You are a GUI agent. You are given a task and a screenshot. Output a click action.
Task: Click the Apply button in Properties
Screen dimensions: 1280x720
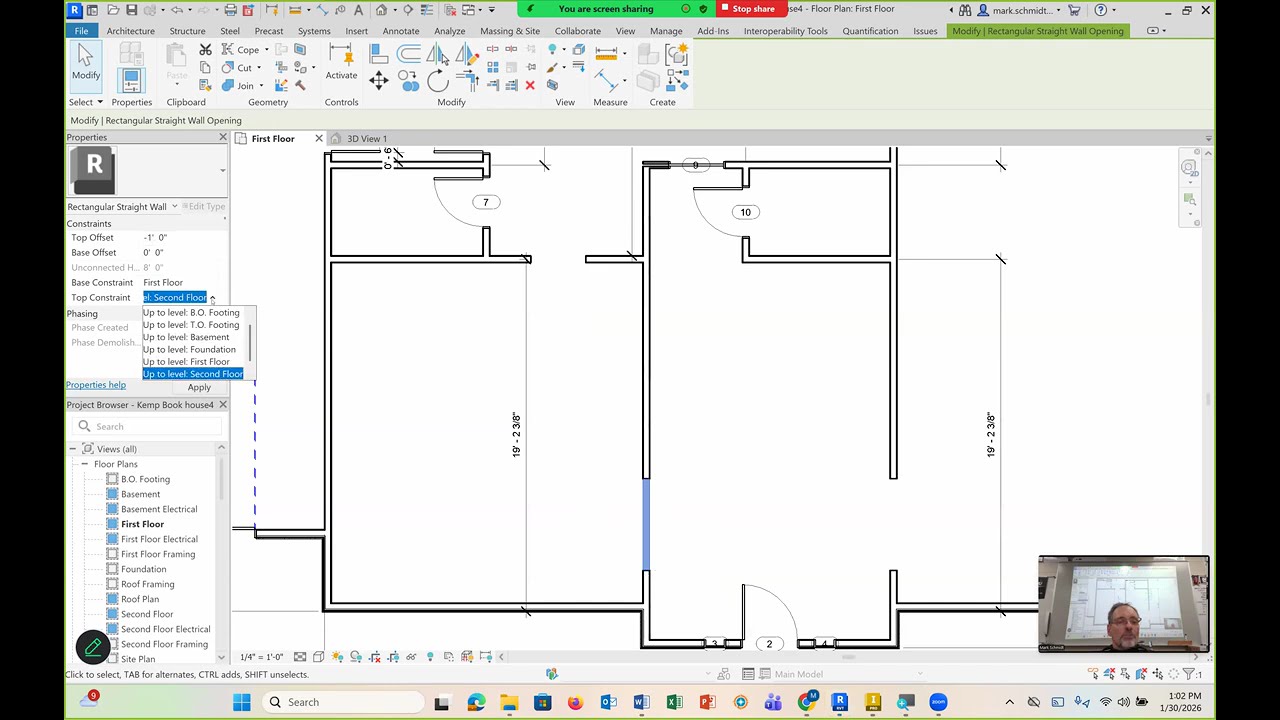199,388
